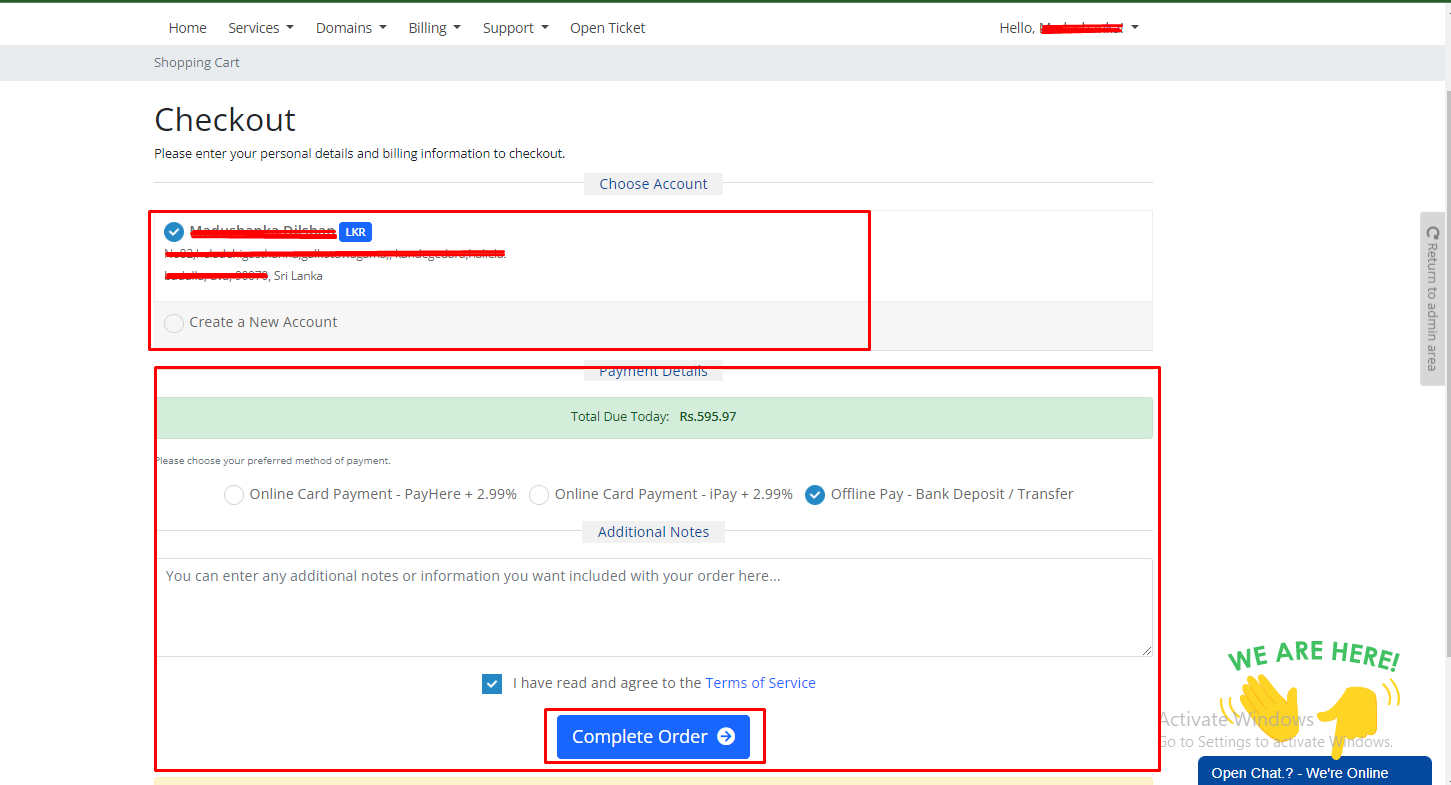Expand the Billing dropdown menu
Viewport: 1451px width, 785px height.
coord(434,28)
